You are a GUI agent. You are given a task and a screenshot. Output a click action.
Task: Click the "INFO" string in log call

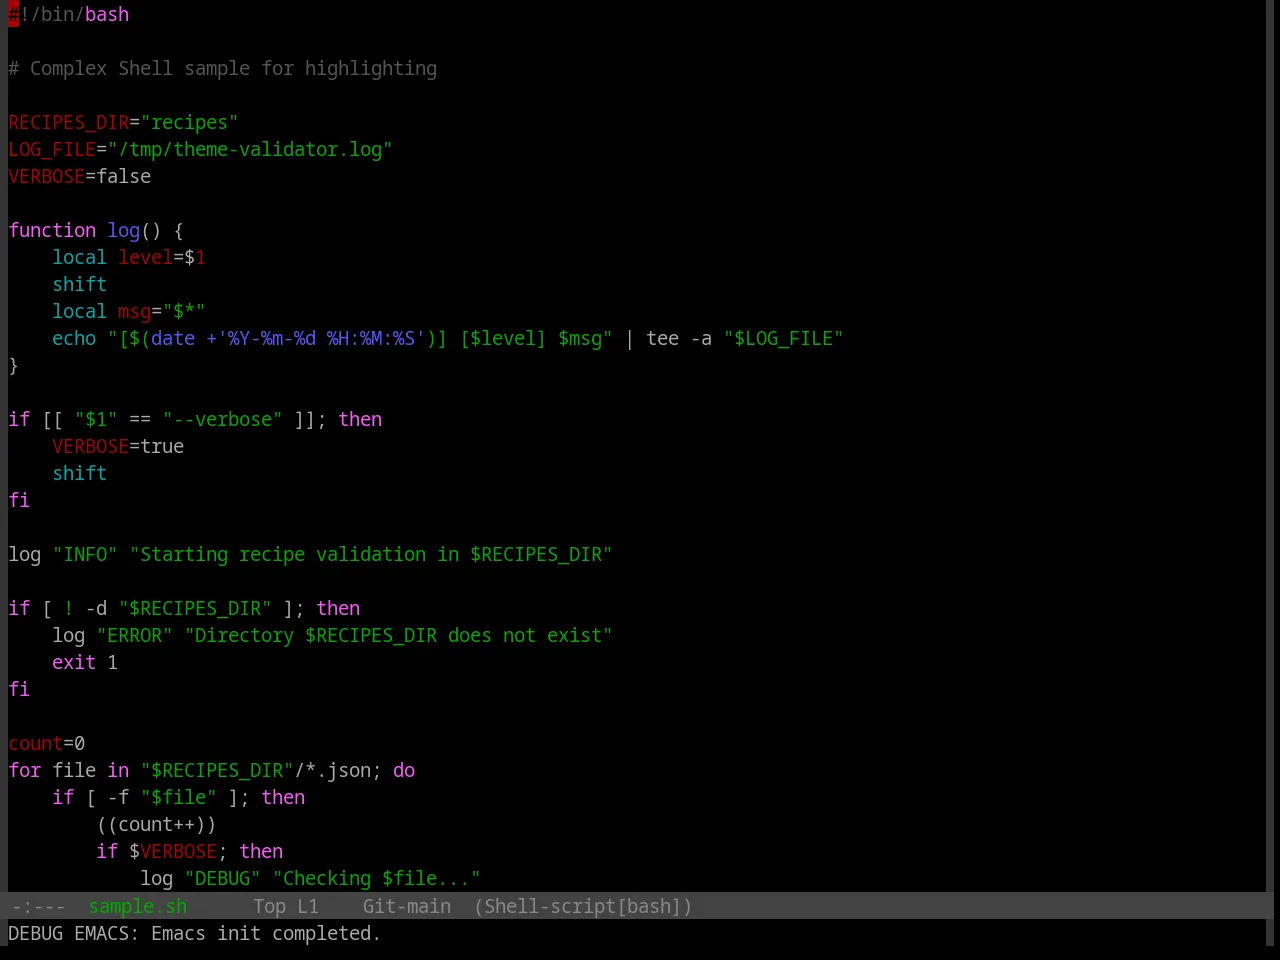pos(85,554)
